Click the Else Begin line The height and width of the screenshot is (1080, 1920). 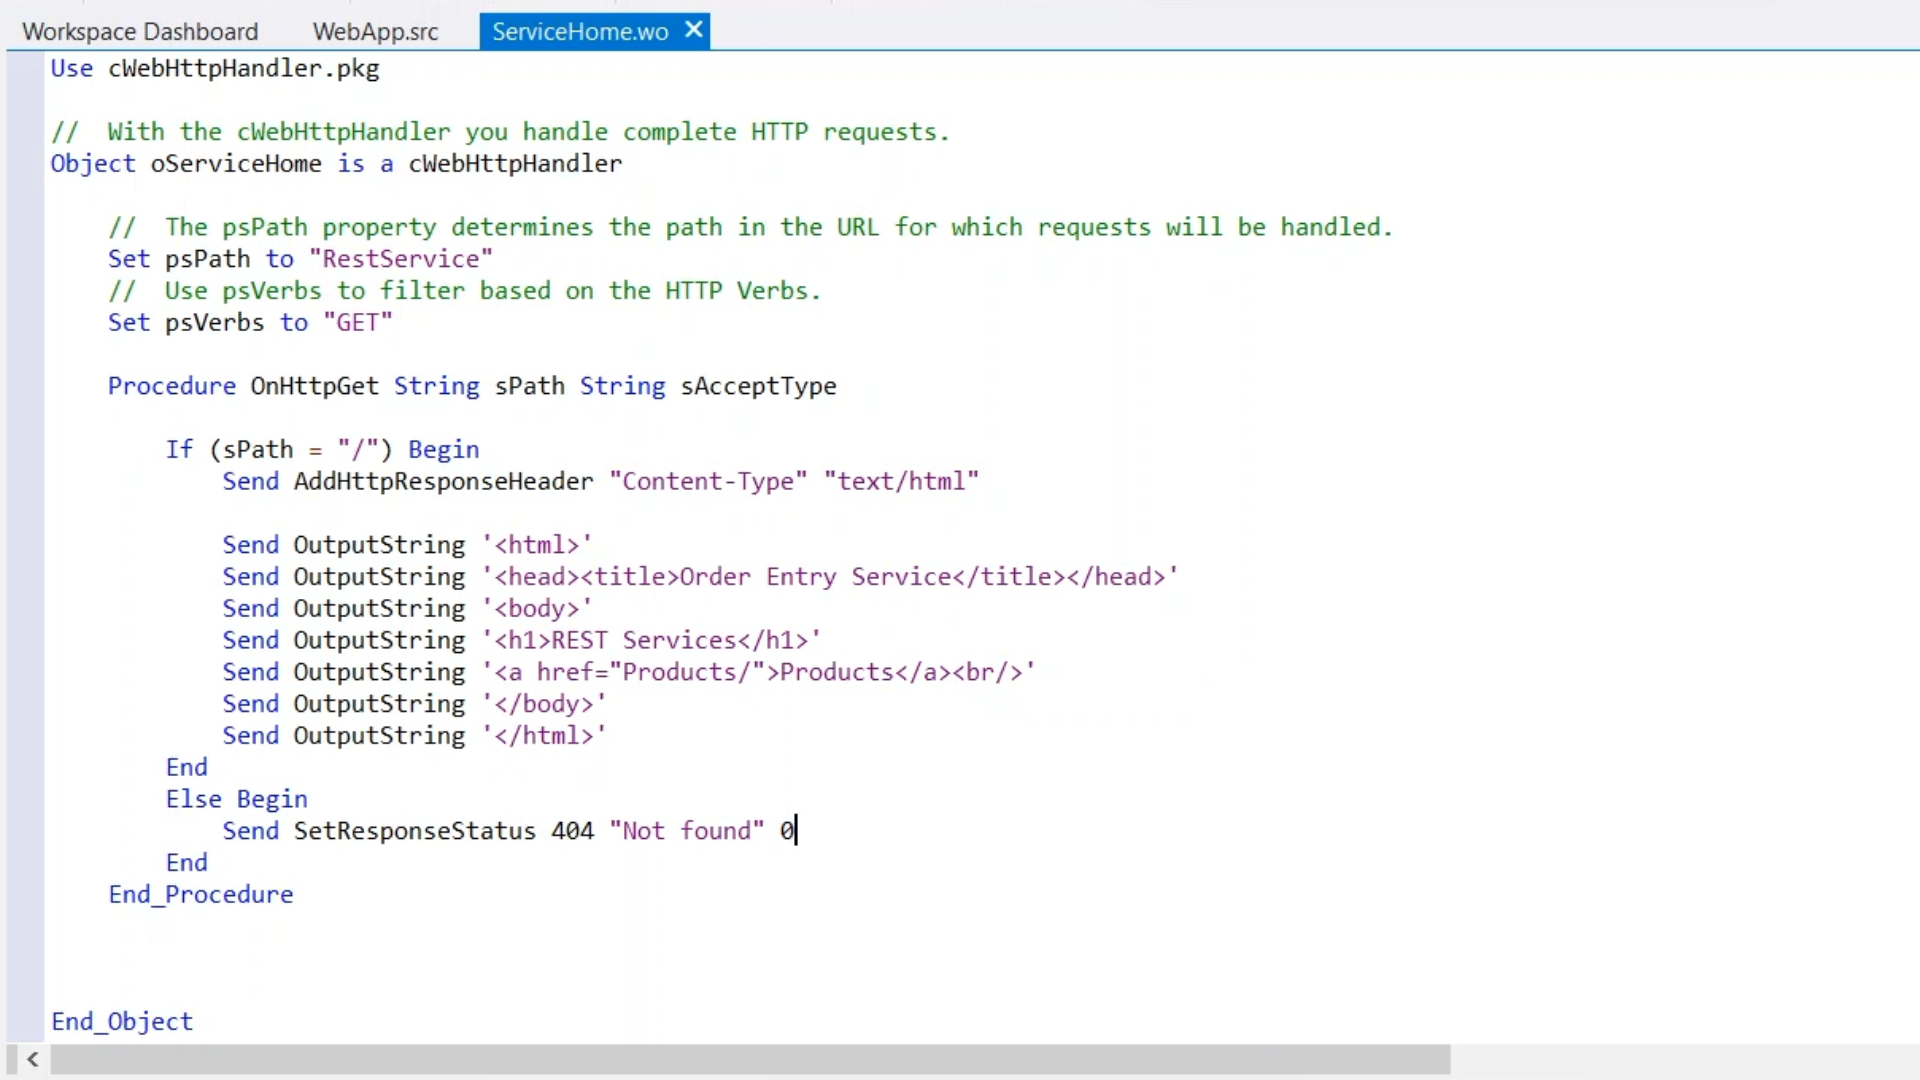(x=236, y=799)
